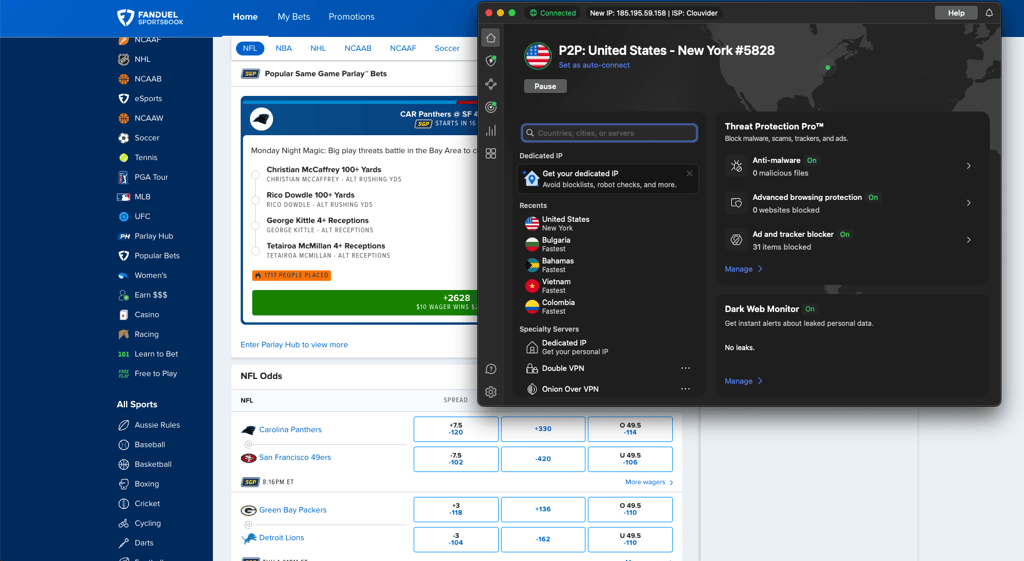Select the NCAAF pill tab

403,48
